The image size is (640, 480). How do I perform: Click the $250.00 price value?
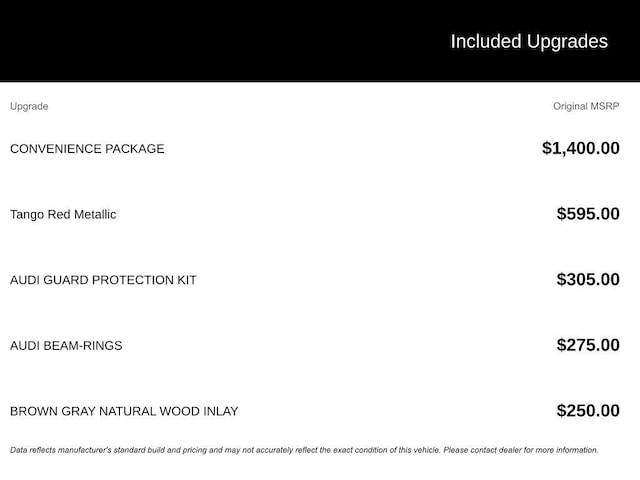pyautogui.click(x=588, y=411)
